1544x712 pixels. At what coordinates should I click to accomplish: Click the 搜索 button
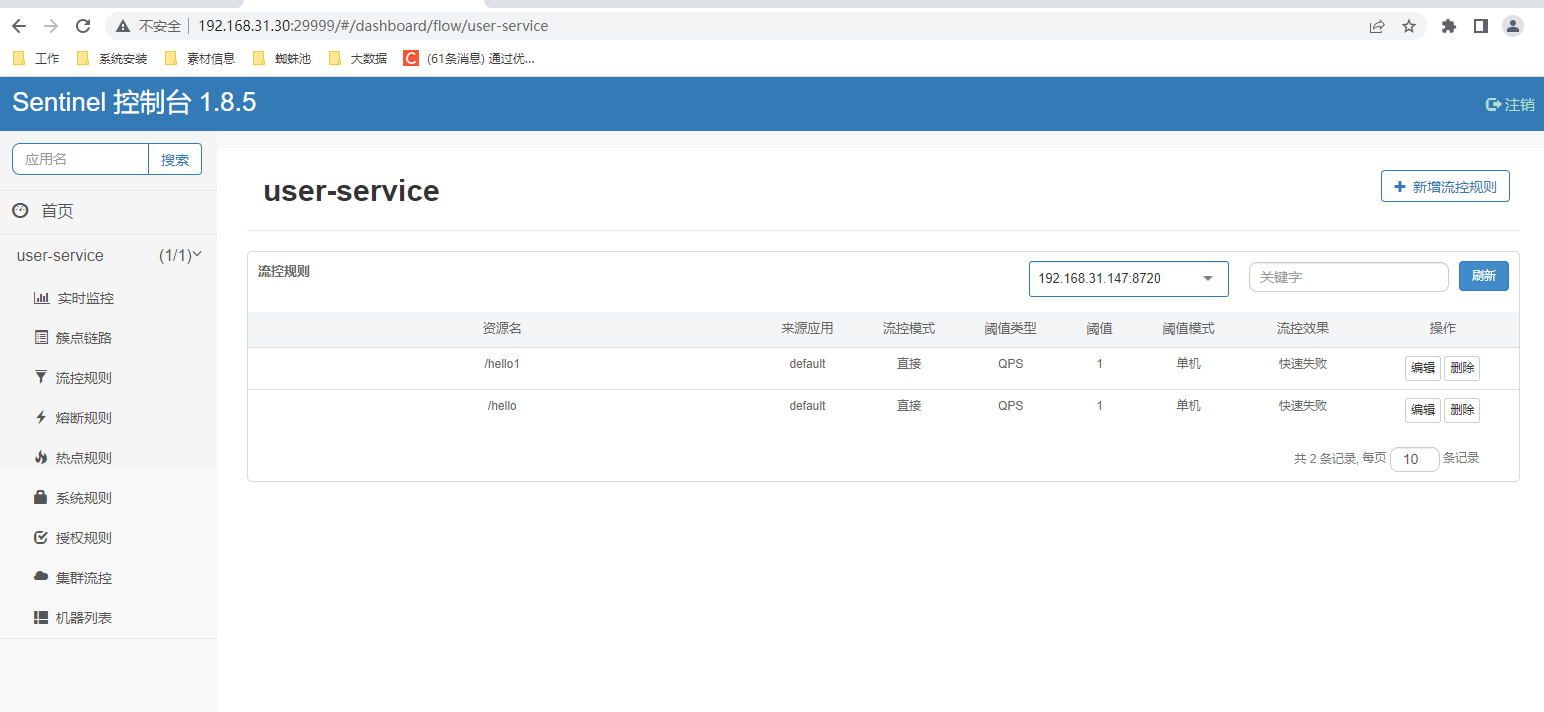(x=175, y=159)
